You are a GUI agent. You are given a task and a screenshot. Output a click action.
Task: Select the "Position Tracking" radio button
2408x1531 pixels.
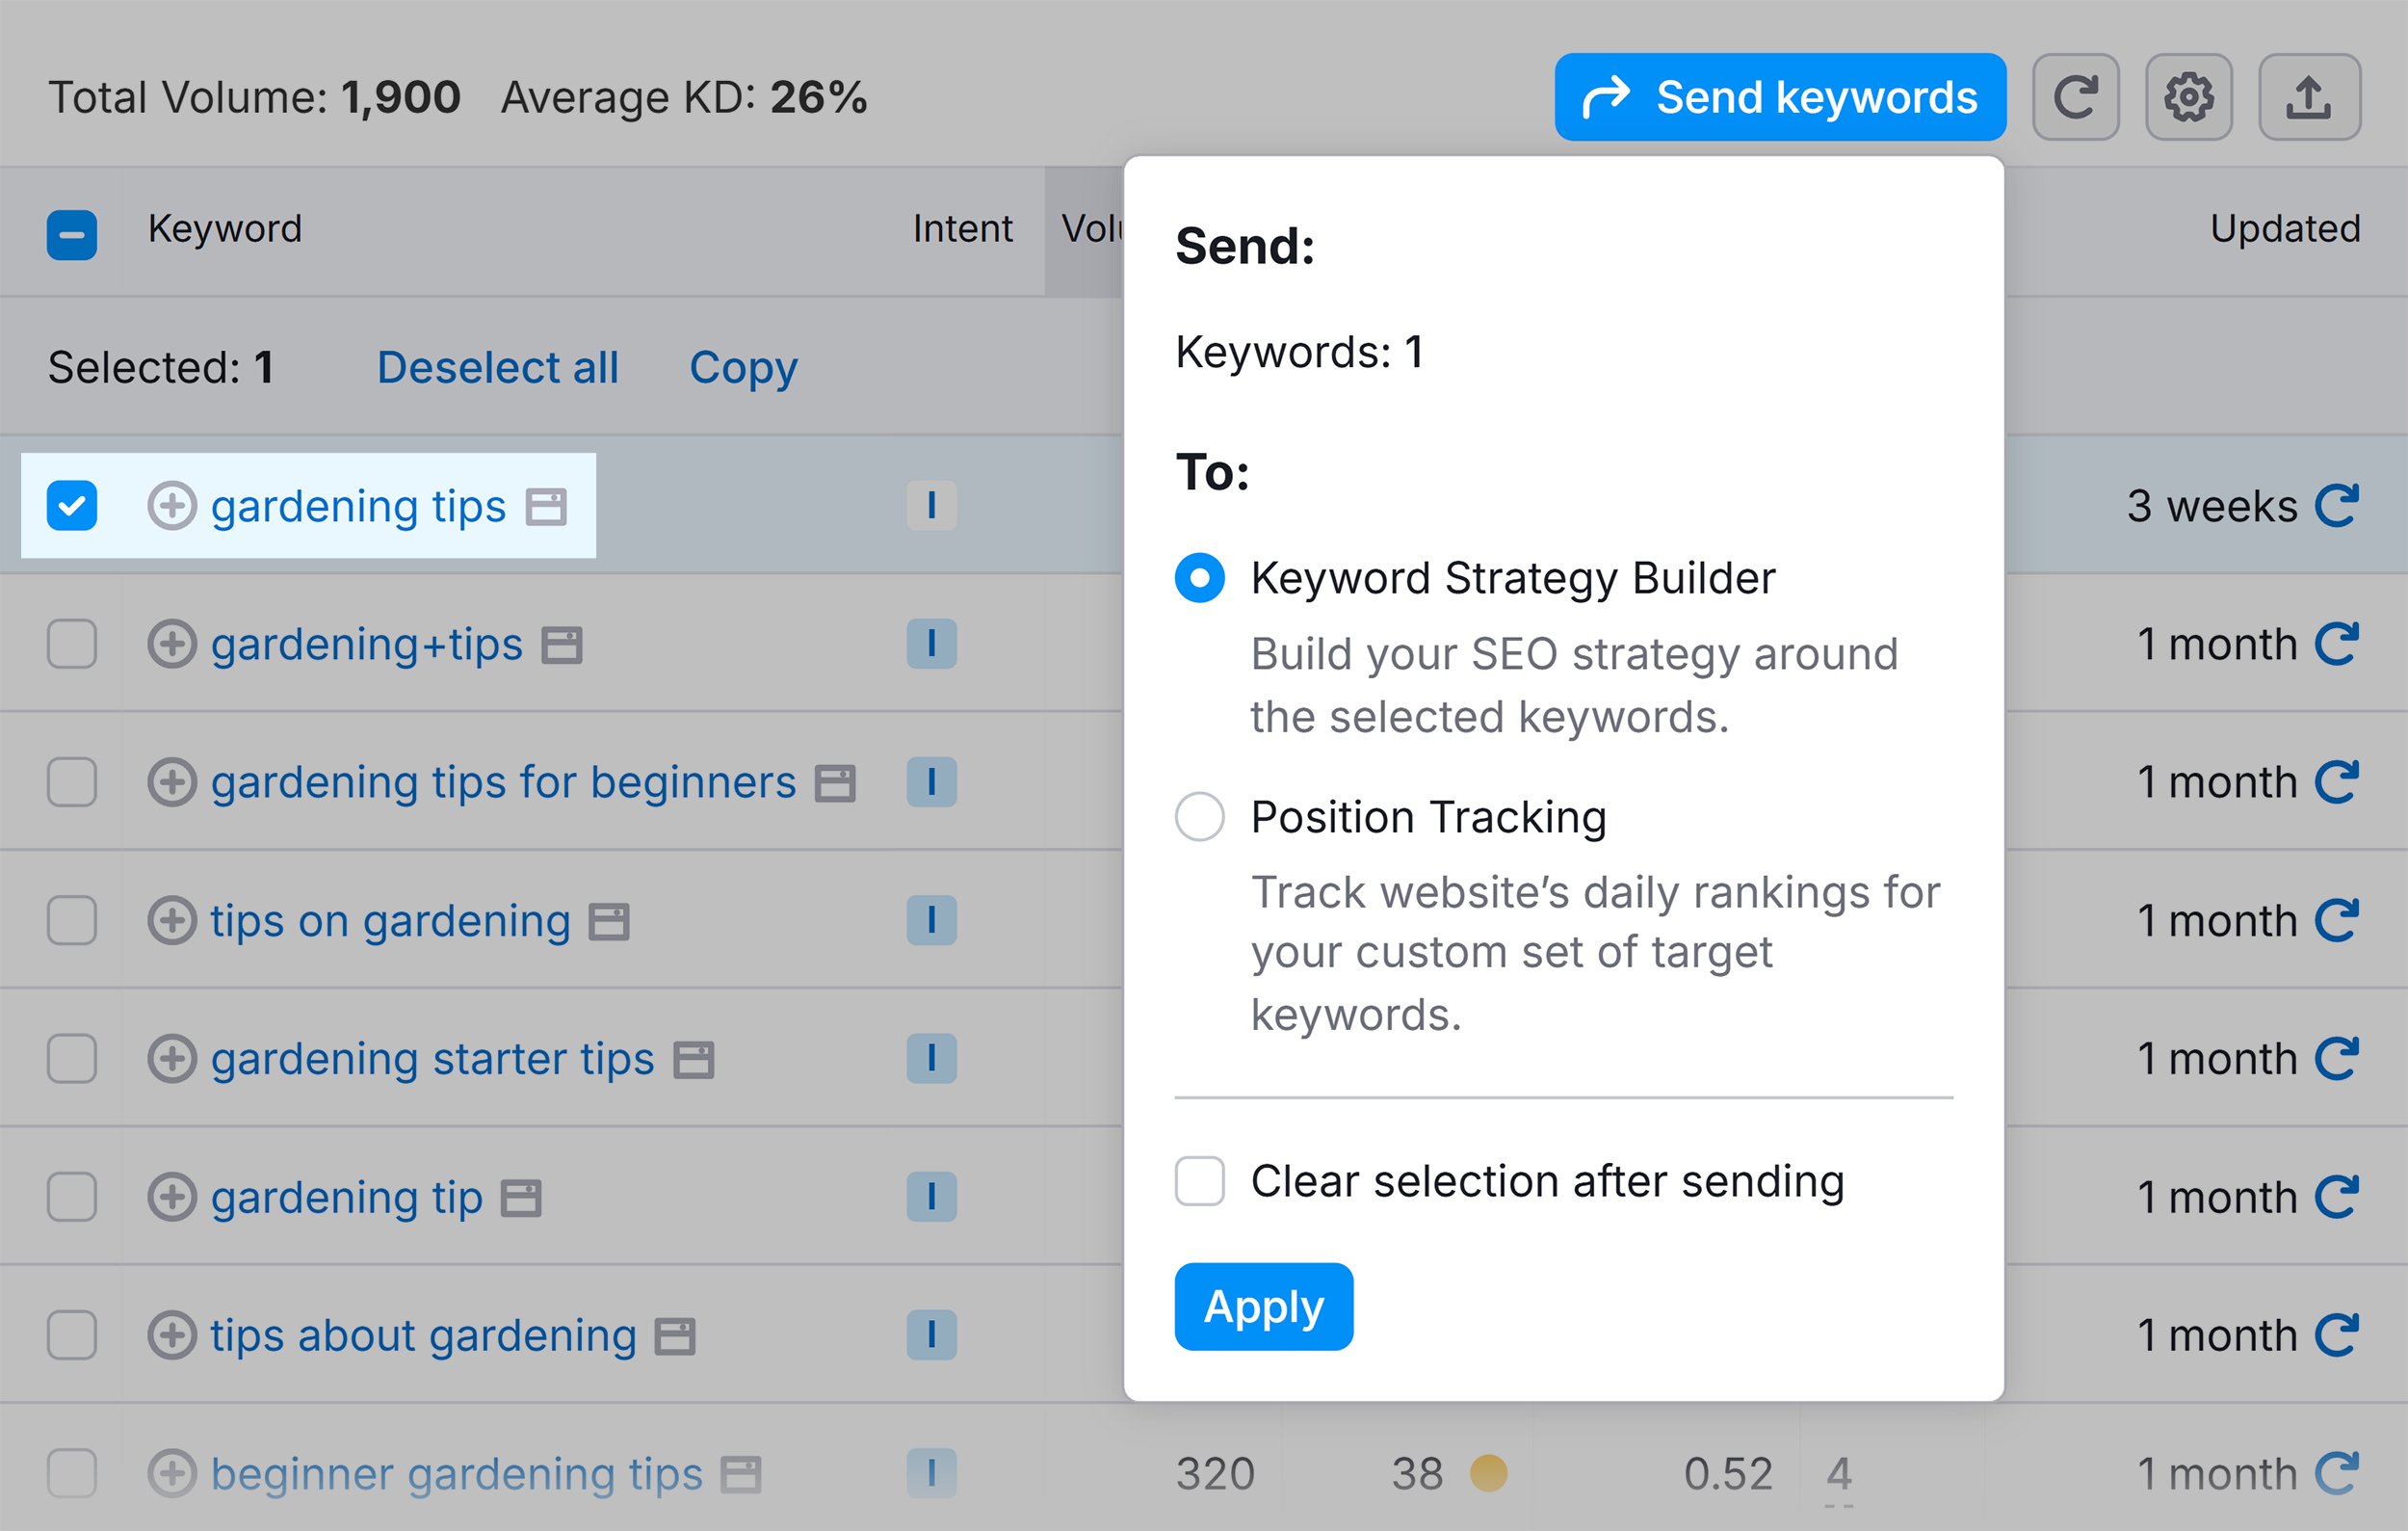[1199, 817]
